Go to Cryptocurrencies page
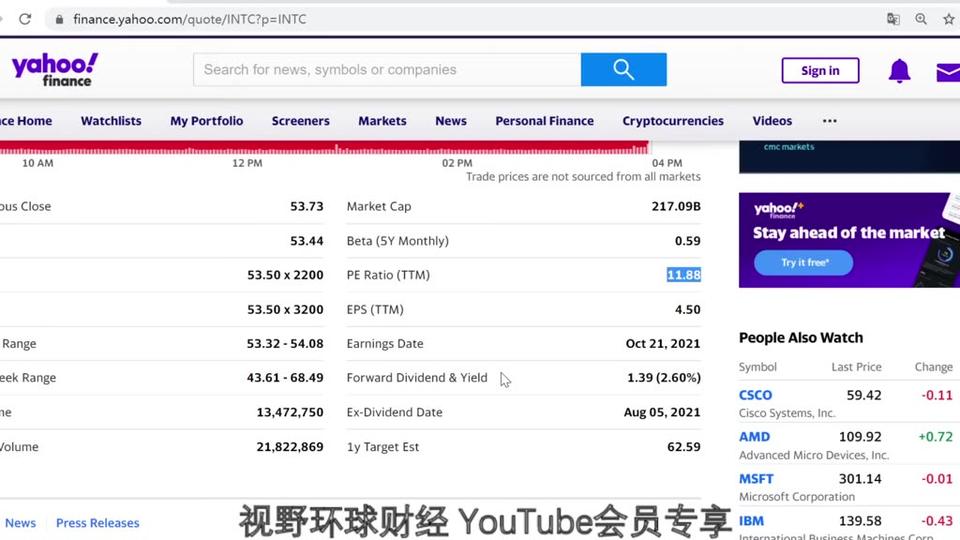The height and width of the screenshot is (540, 960). [x=673, y=121]
